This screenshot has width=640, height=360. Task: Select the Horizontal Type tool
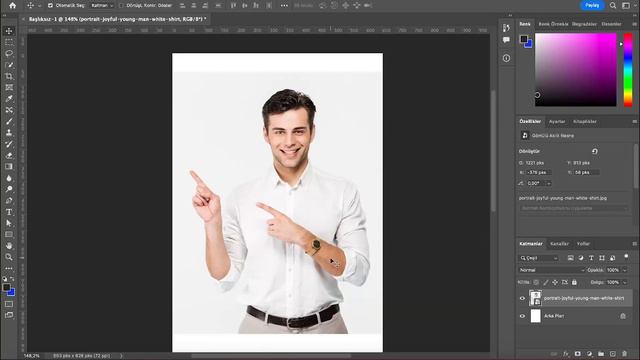tap(9, 212)
